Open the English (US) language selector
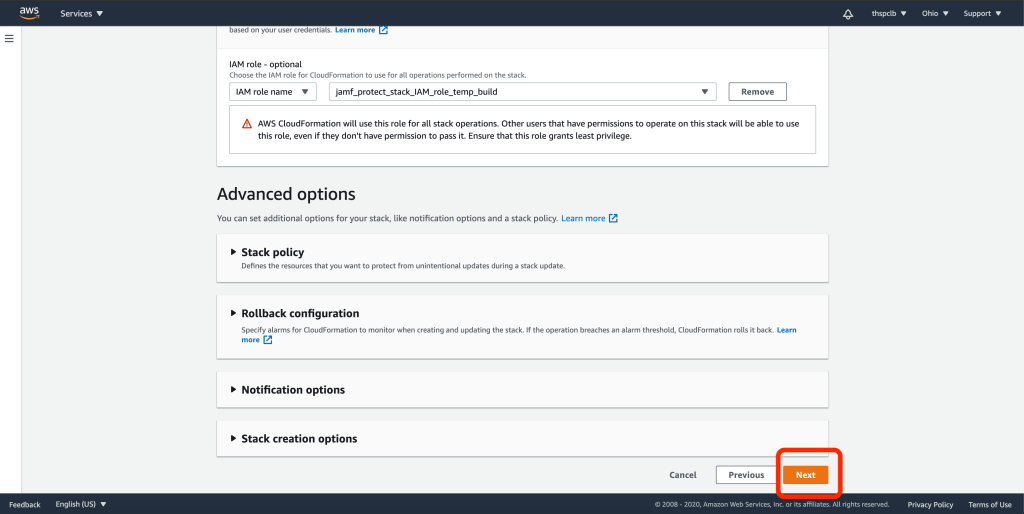Image resolution: width=1024 pixels, height=514 pixels. coord(81,505)
